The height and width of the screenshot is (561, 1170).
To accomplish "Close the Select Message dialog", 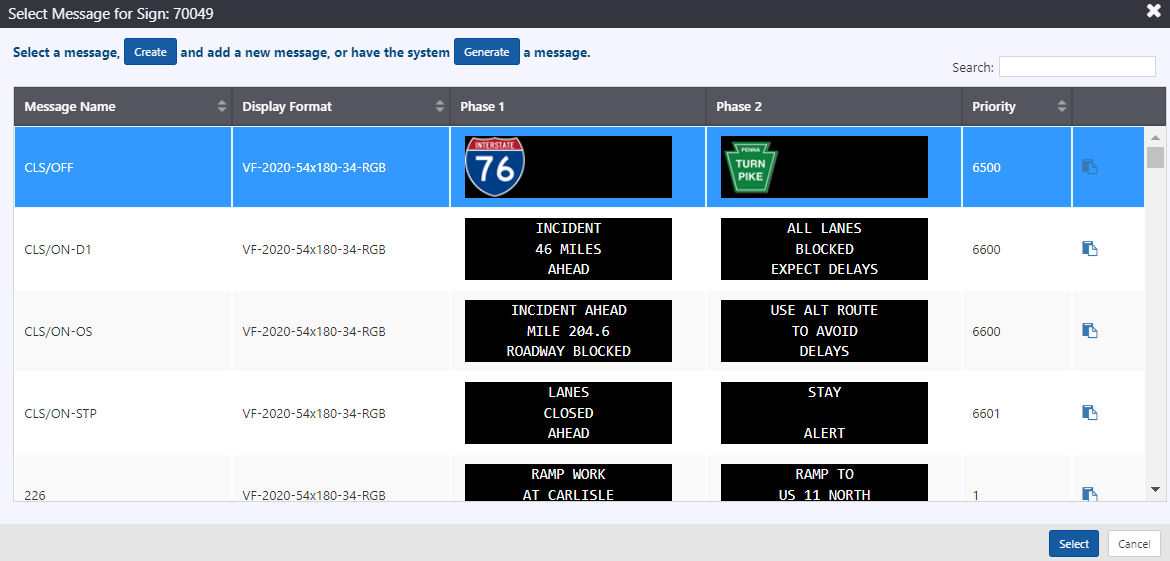I will pos(1154,10).
